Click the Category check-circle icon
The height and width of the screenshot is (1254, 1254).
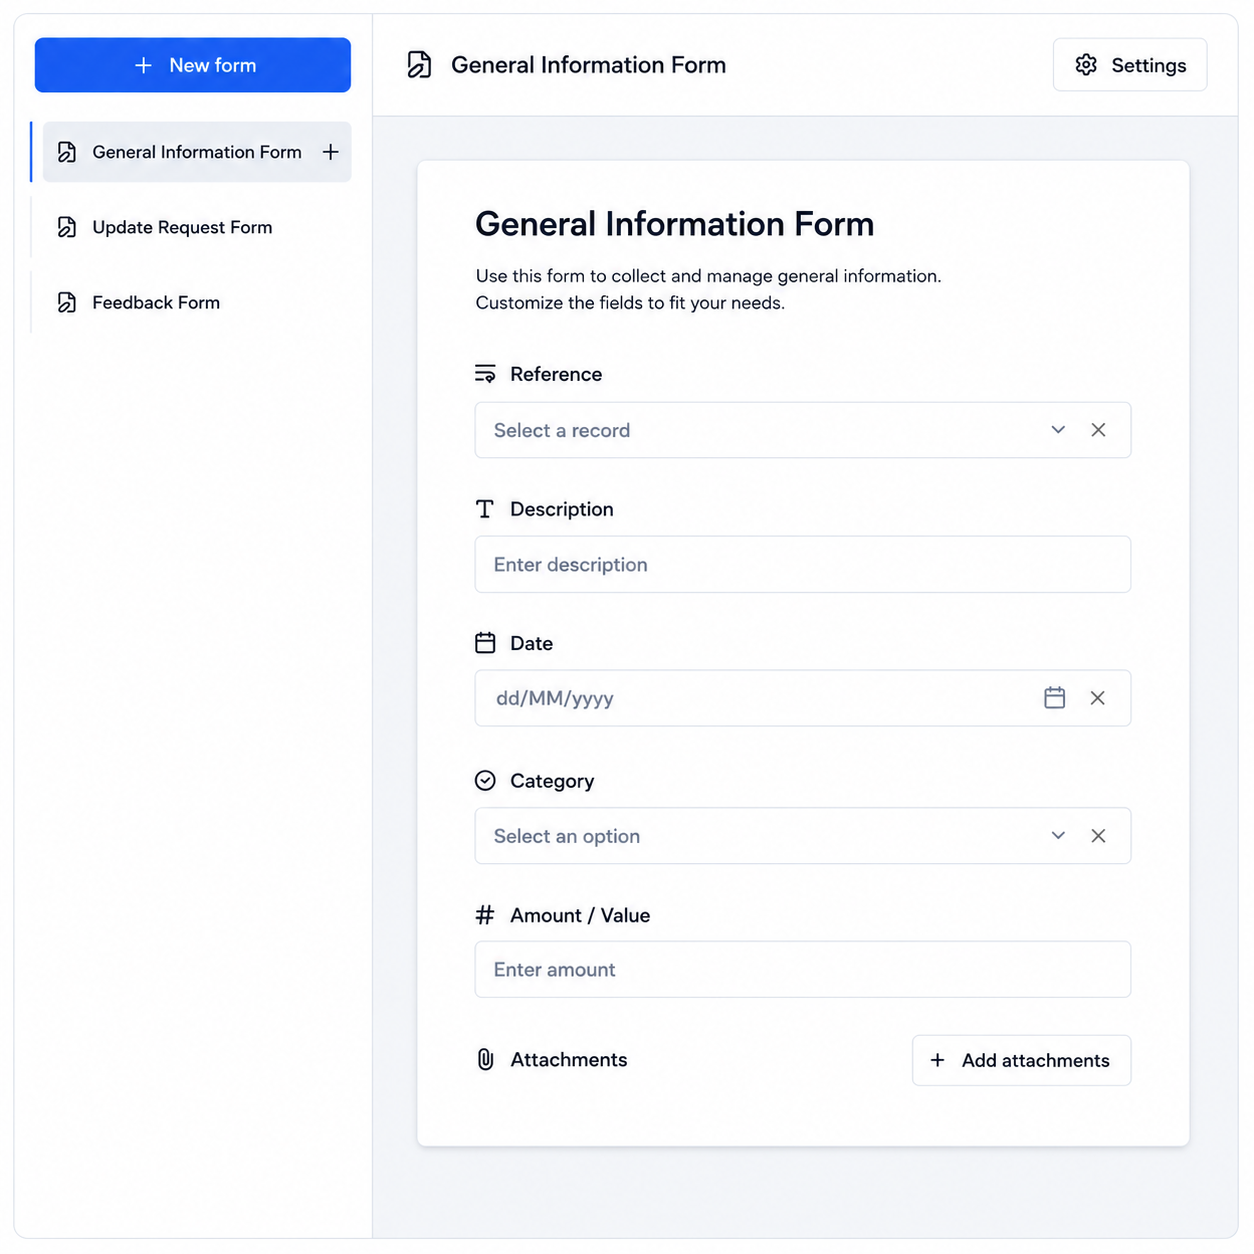tap(485, 780)
